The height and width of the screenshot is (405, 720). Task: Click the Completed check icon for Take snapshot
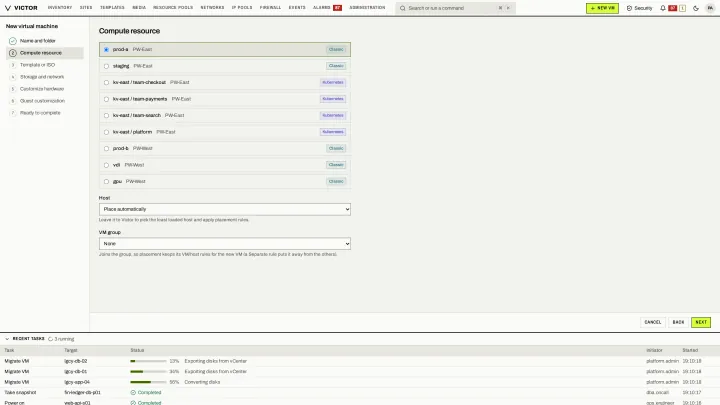pyautogui.click(x=133, y=393)
